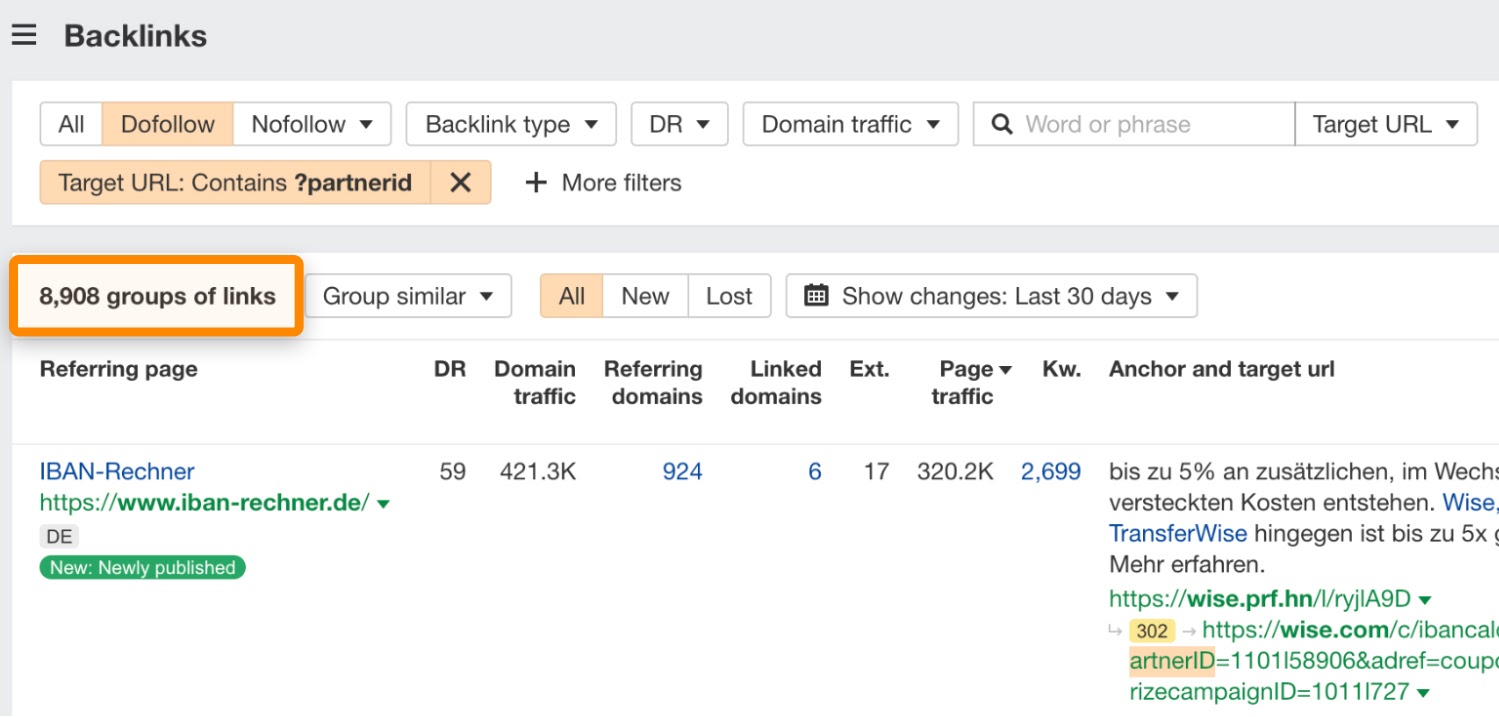This screenshot has height=717, width=1499.
Task: Remove the Target URL partnerid filter
Action: coord(460,183)
